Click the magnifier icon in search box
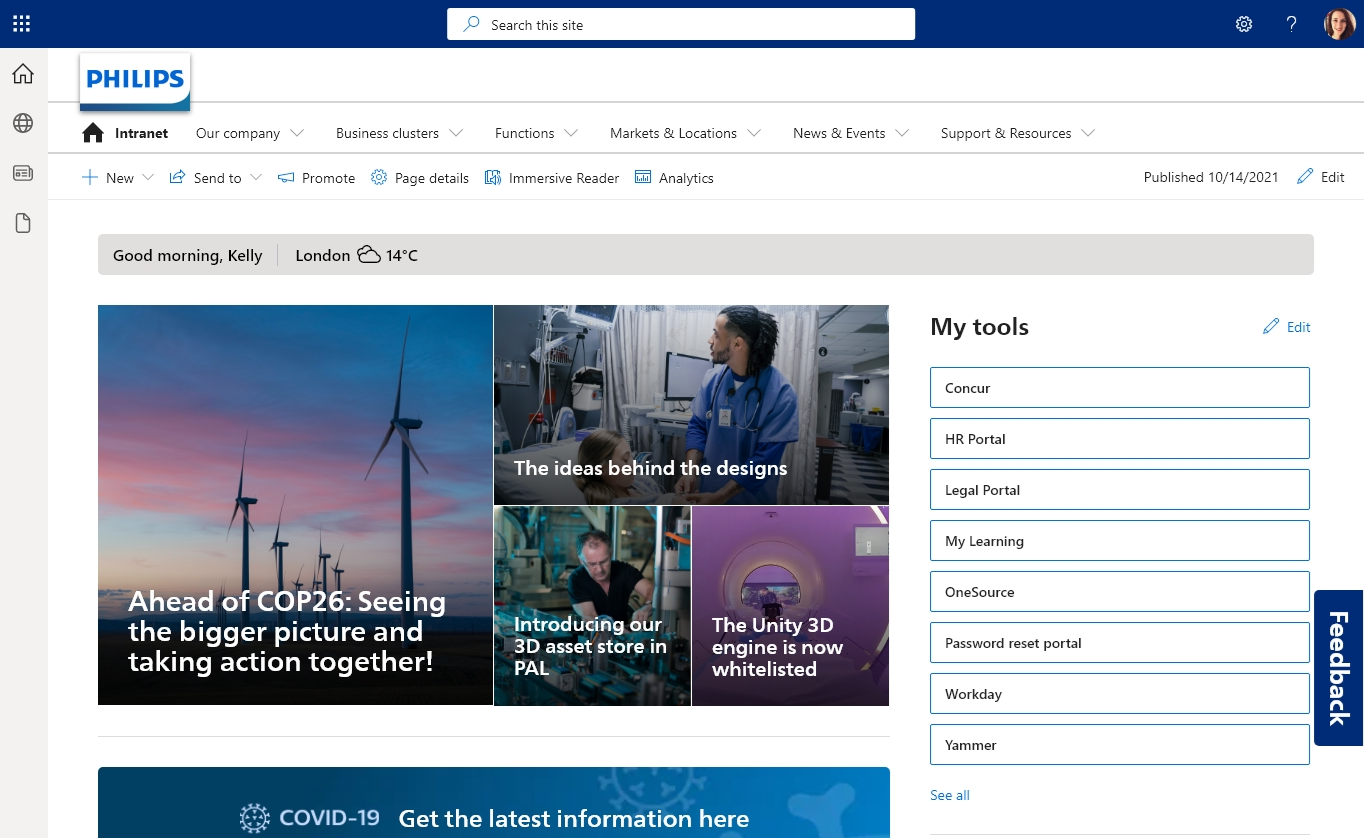 pos(472,24)
